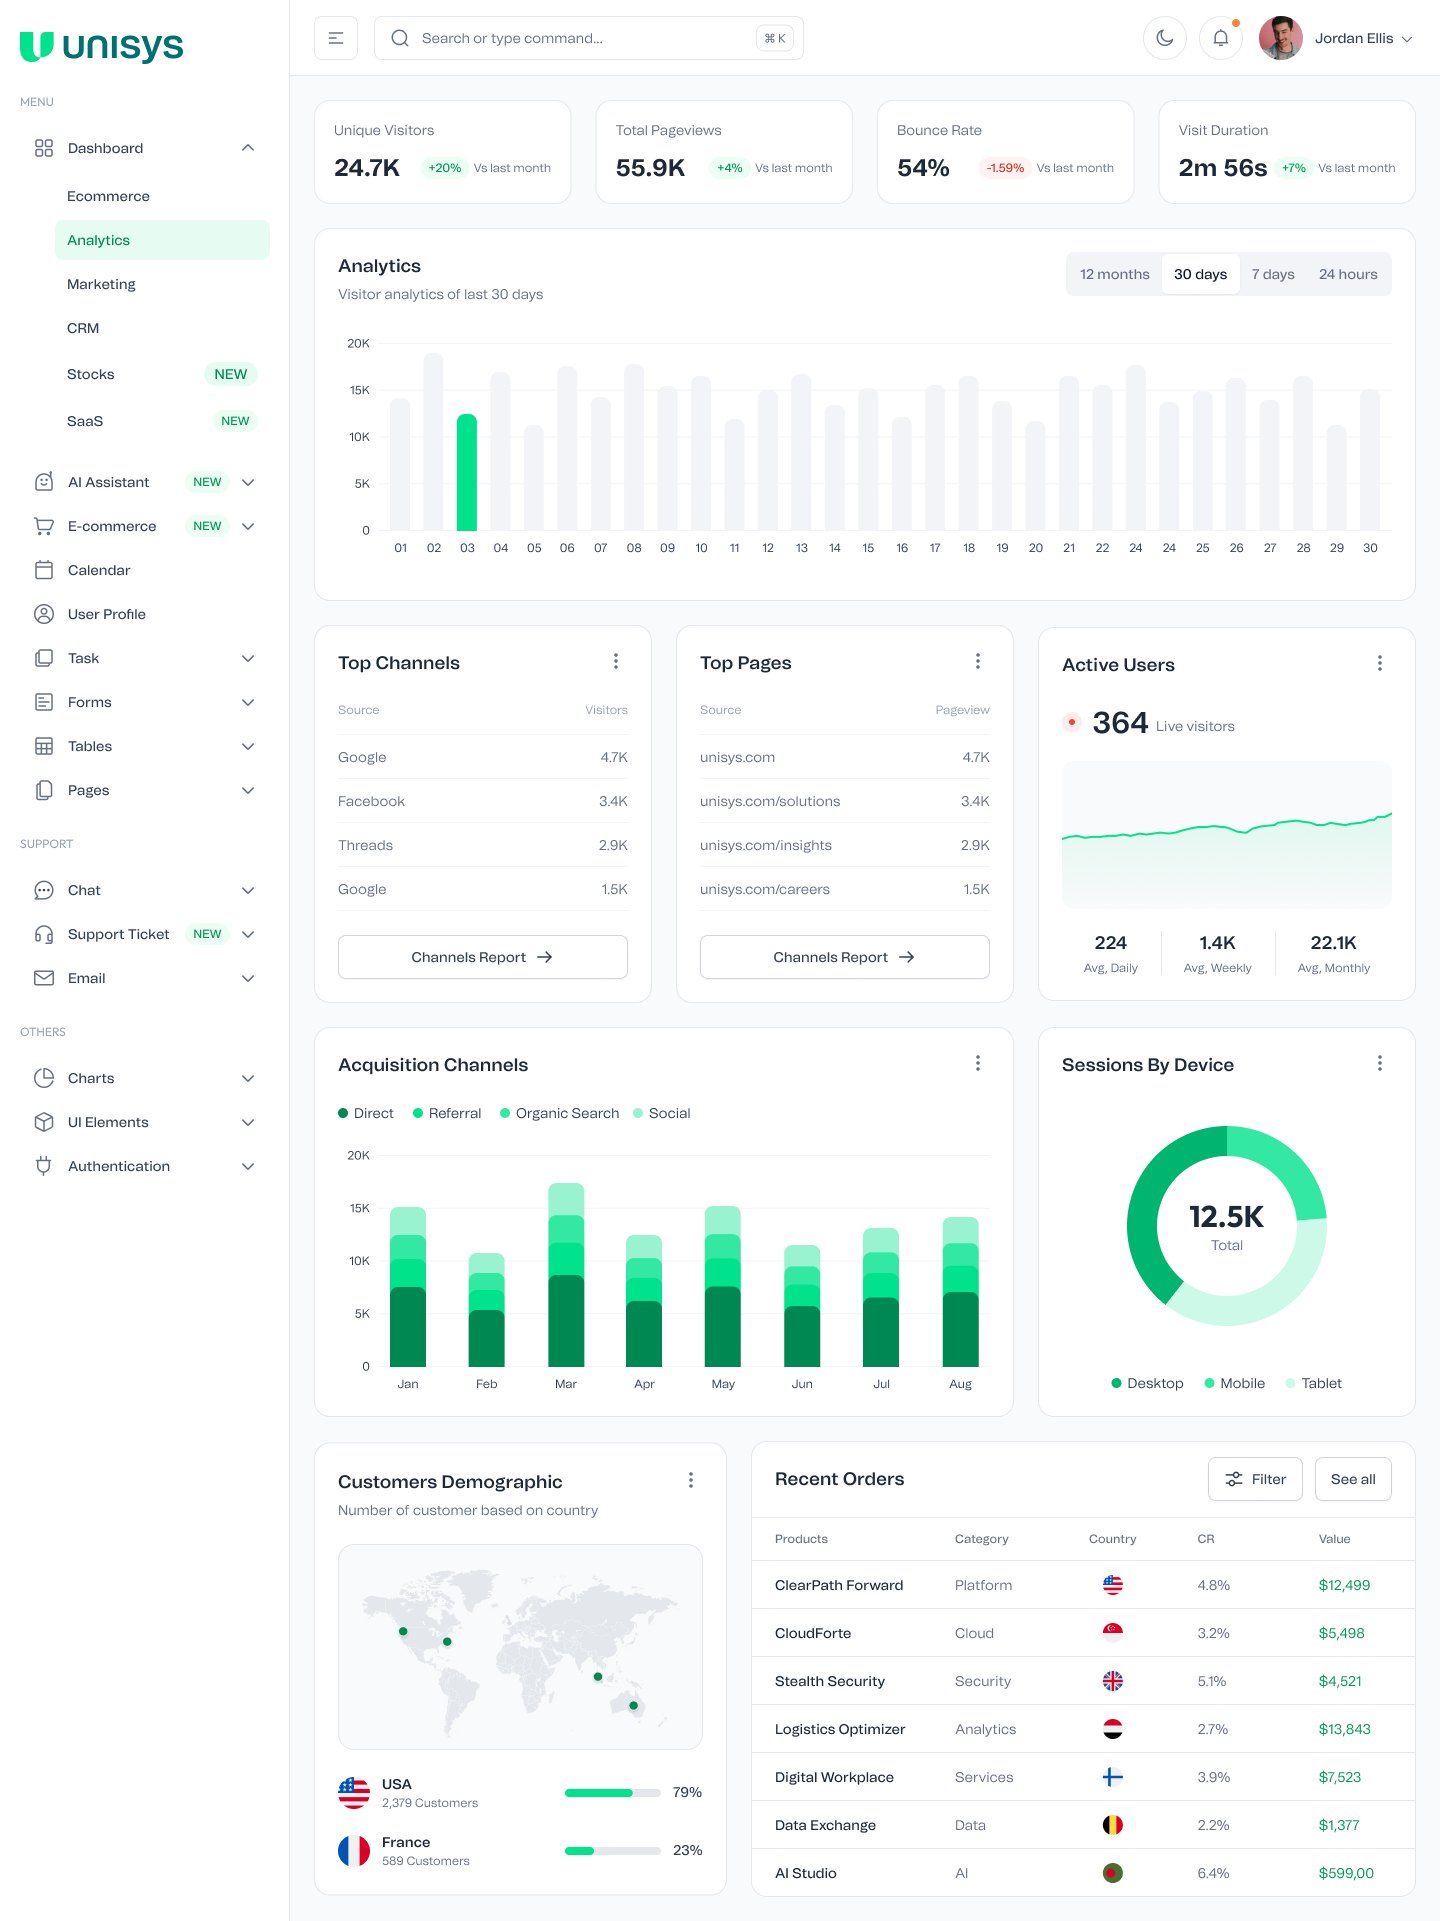Image resolution: width=1440 pixels, height=1921 pixels.
Task: Click the E-commerce cart icon
Action: [44, 526]
